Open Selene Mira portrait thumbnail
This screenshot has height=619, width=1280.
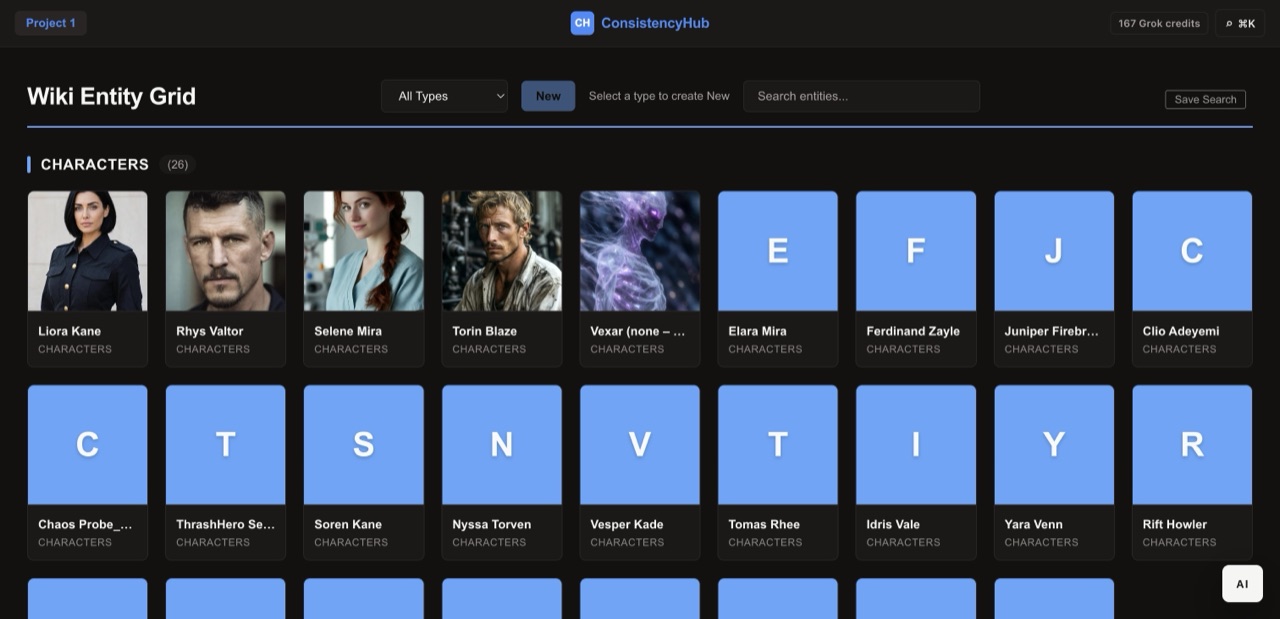pyautogui.click(x=364, y=251)
